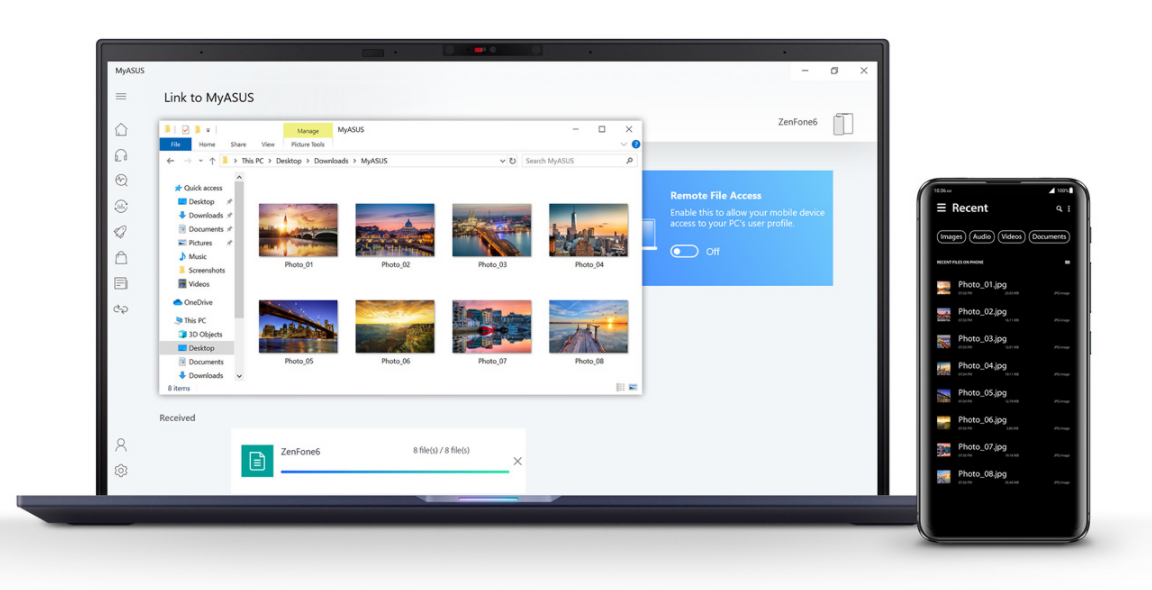Tap the search icon on the phone
1152x590 pixels.
(1059, 209)
